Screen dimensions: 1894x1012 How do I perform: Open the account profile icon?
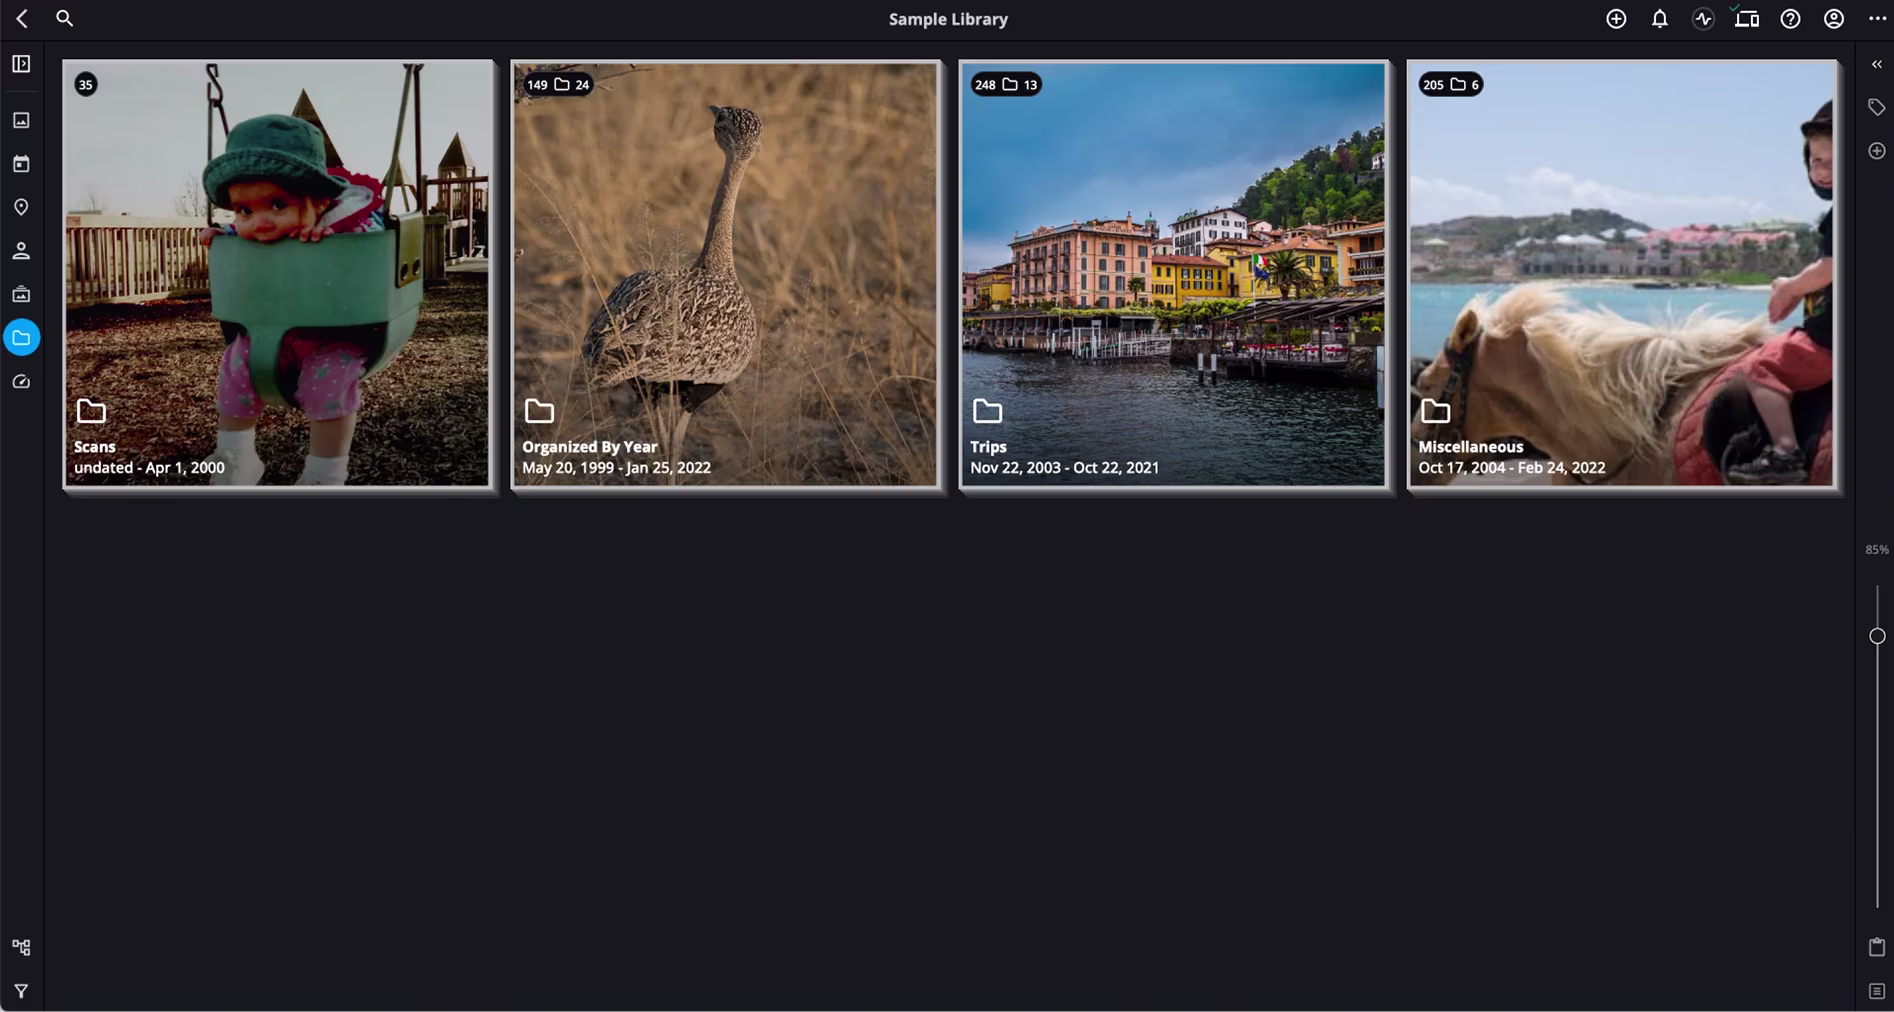point(1833,19)
